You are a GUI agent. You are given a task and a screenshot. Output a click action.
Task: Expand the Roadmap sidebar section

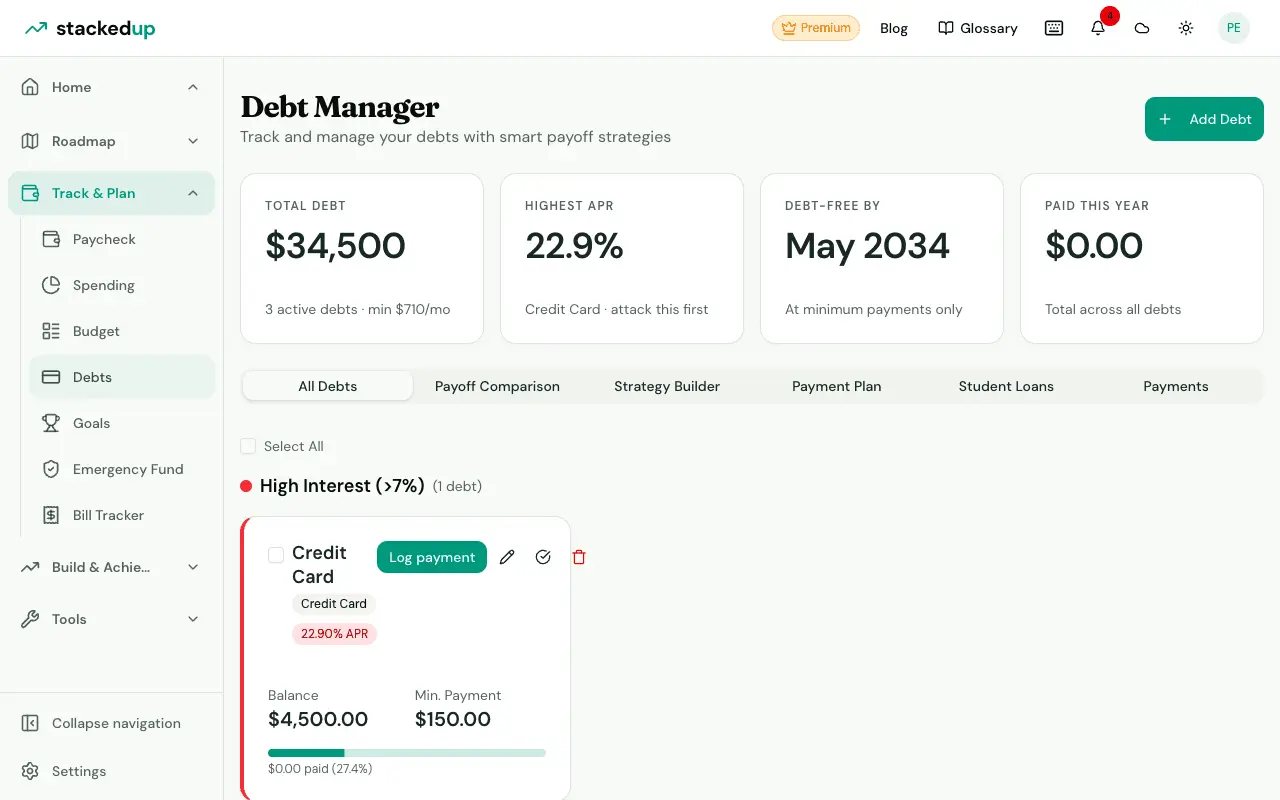111,141
